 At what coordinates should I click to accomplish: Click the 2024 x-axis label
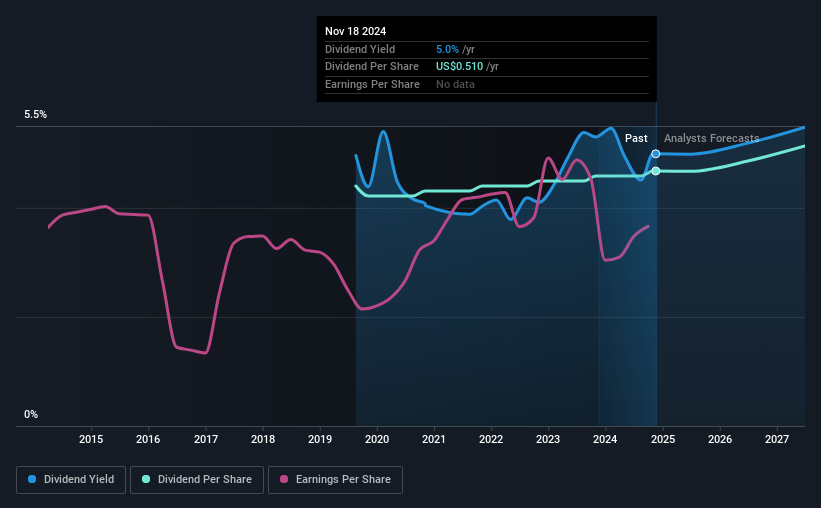605,439
